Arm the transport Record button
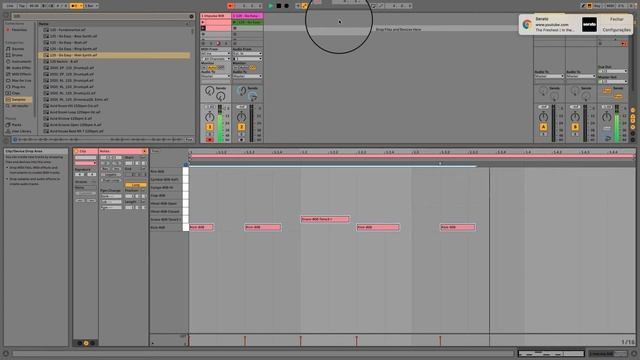Image resolution: width=640 pixels, height=360 pixels. click(286, 6)
